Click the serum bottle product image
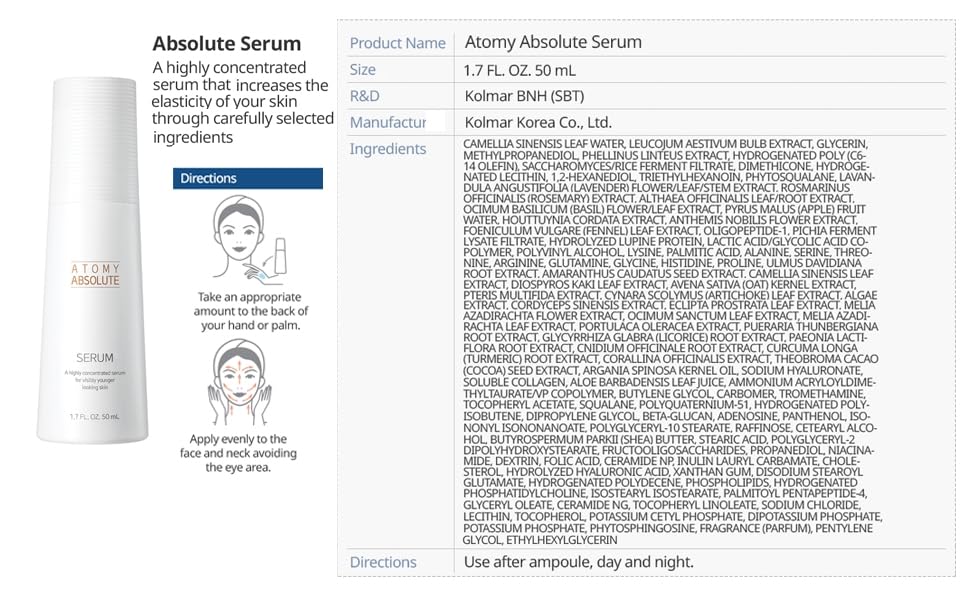The width and height of the screenshot is (962, 589). [93, 260]
